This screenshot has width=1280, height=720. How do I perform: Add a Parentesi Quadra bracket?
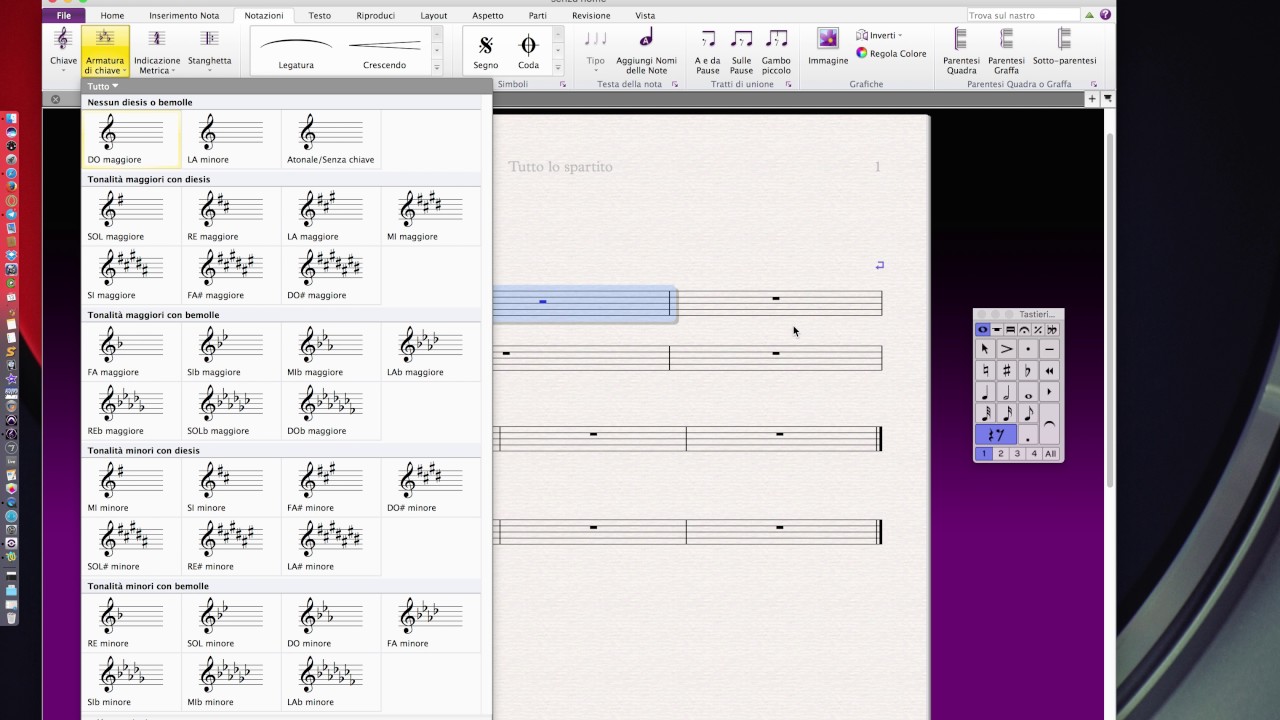coord(961,50)
